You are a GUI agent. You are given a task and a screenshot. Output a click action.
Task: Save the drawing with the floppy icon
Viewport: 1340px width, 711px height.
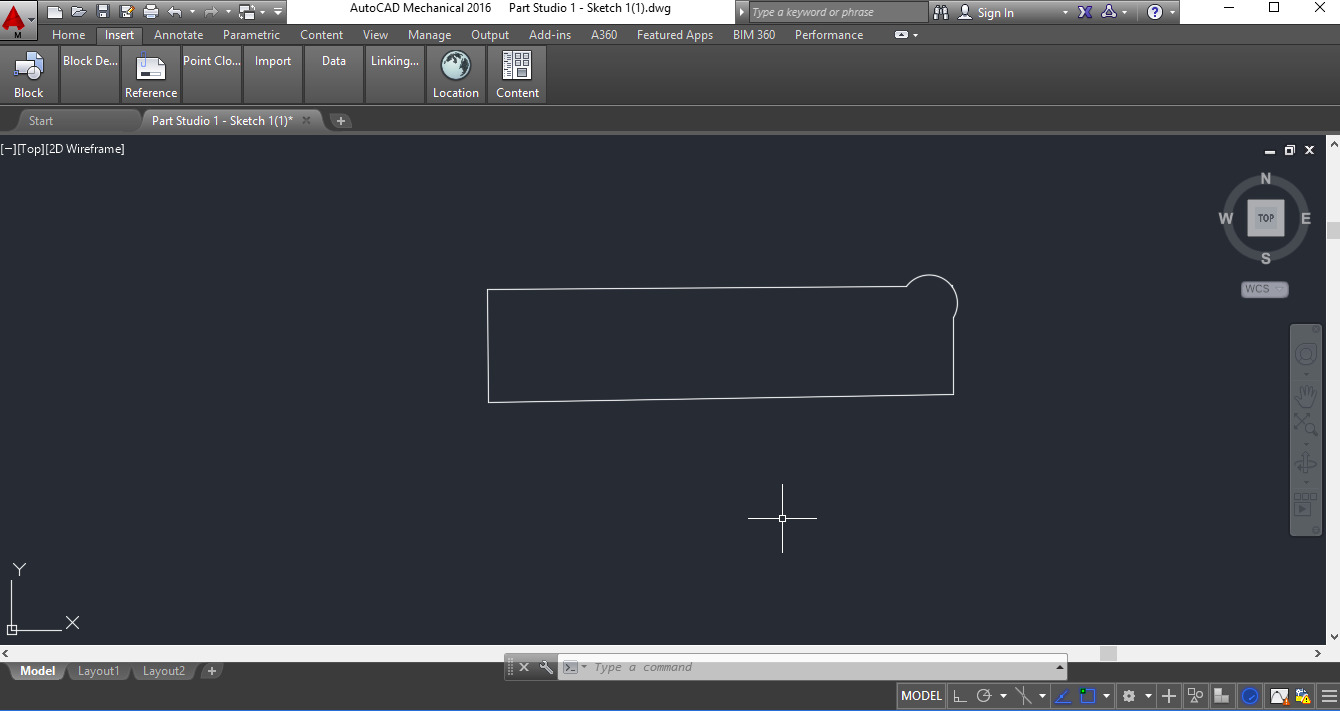(x=102, y=12)
